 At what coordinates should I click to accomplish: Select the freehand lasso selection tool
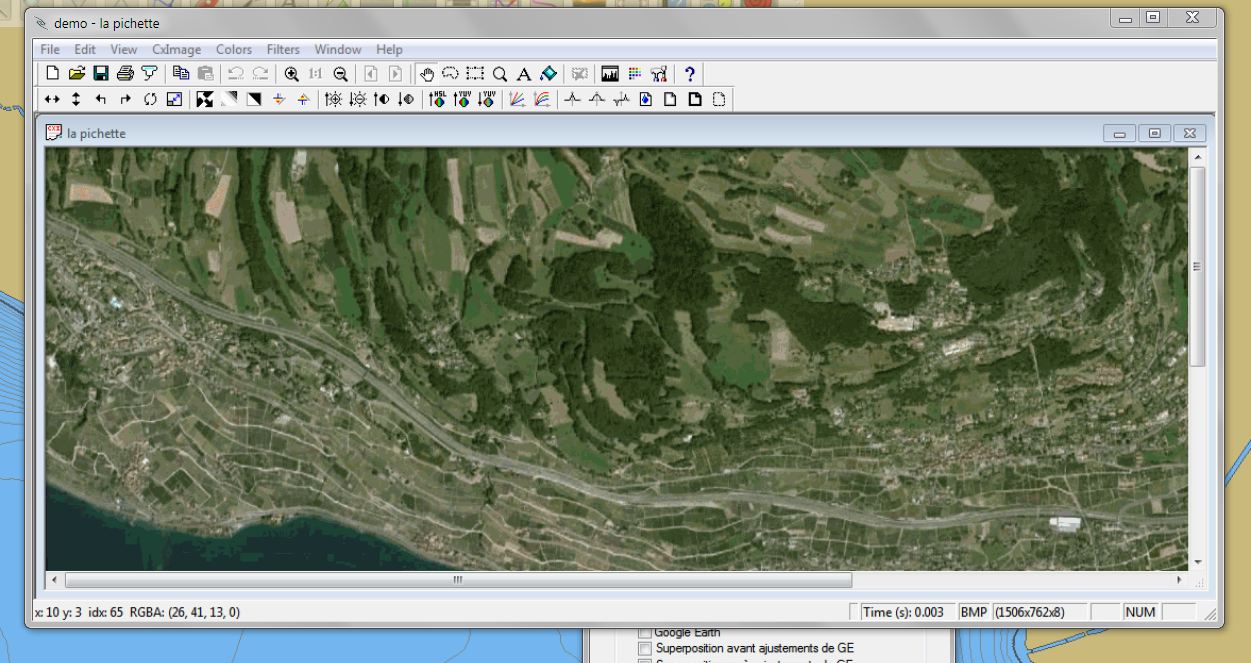451,73
